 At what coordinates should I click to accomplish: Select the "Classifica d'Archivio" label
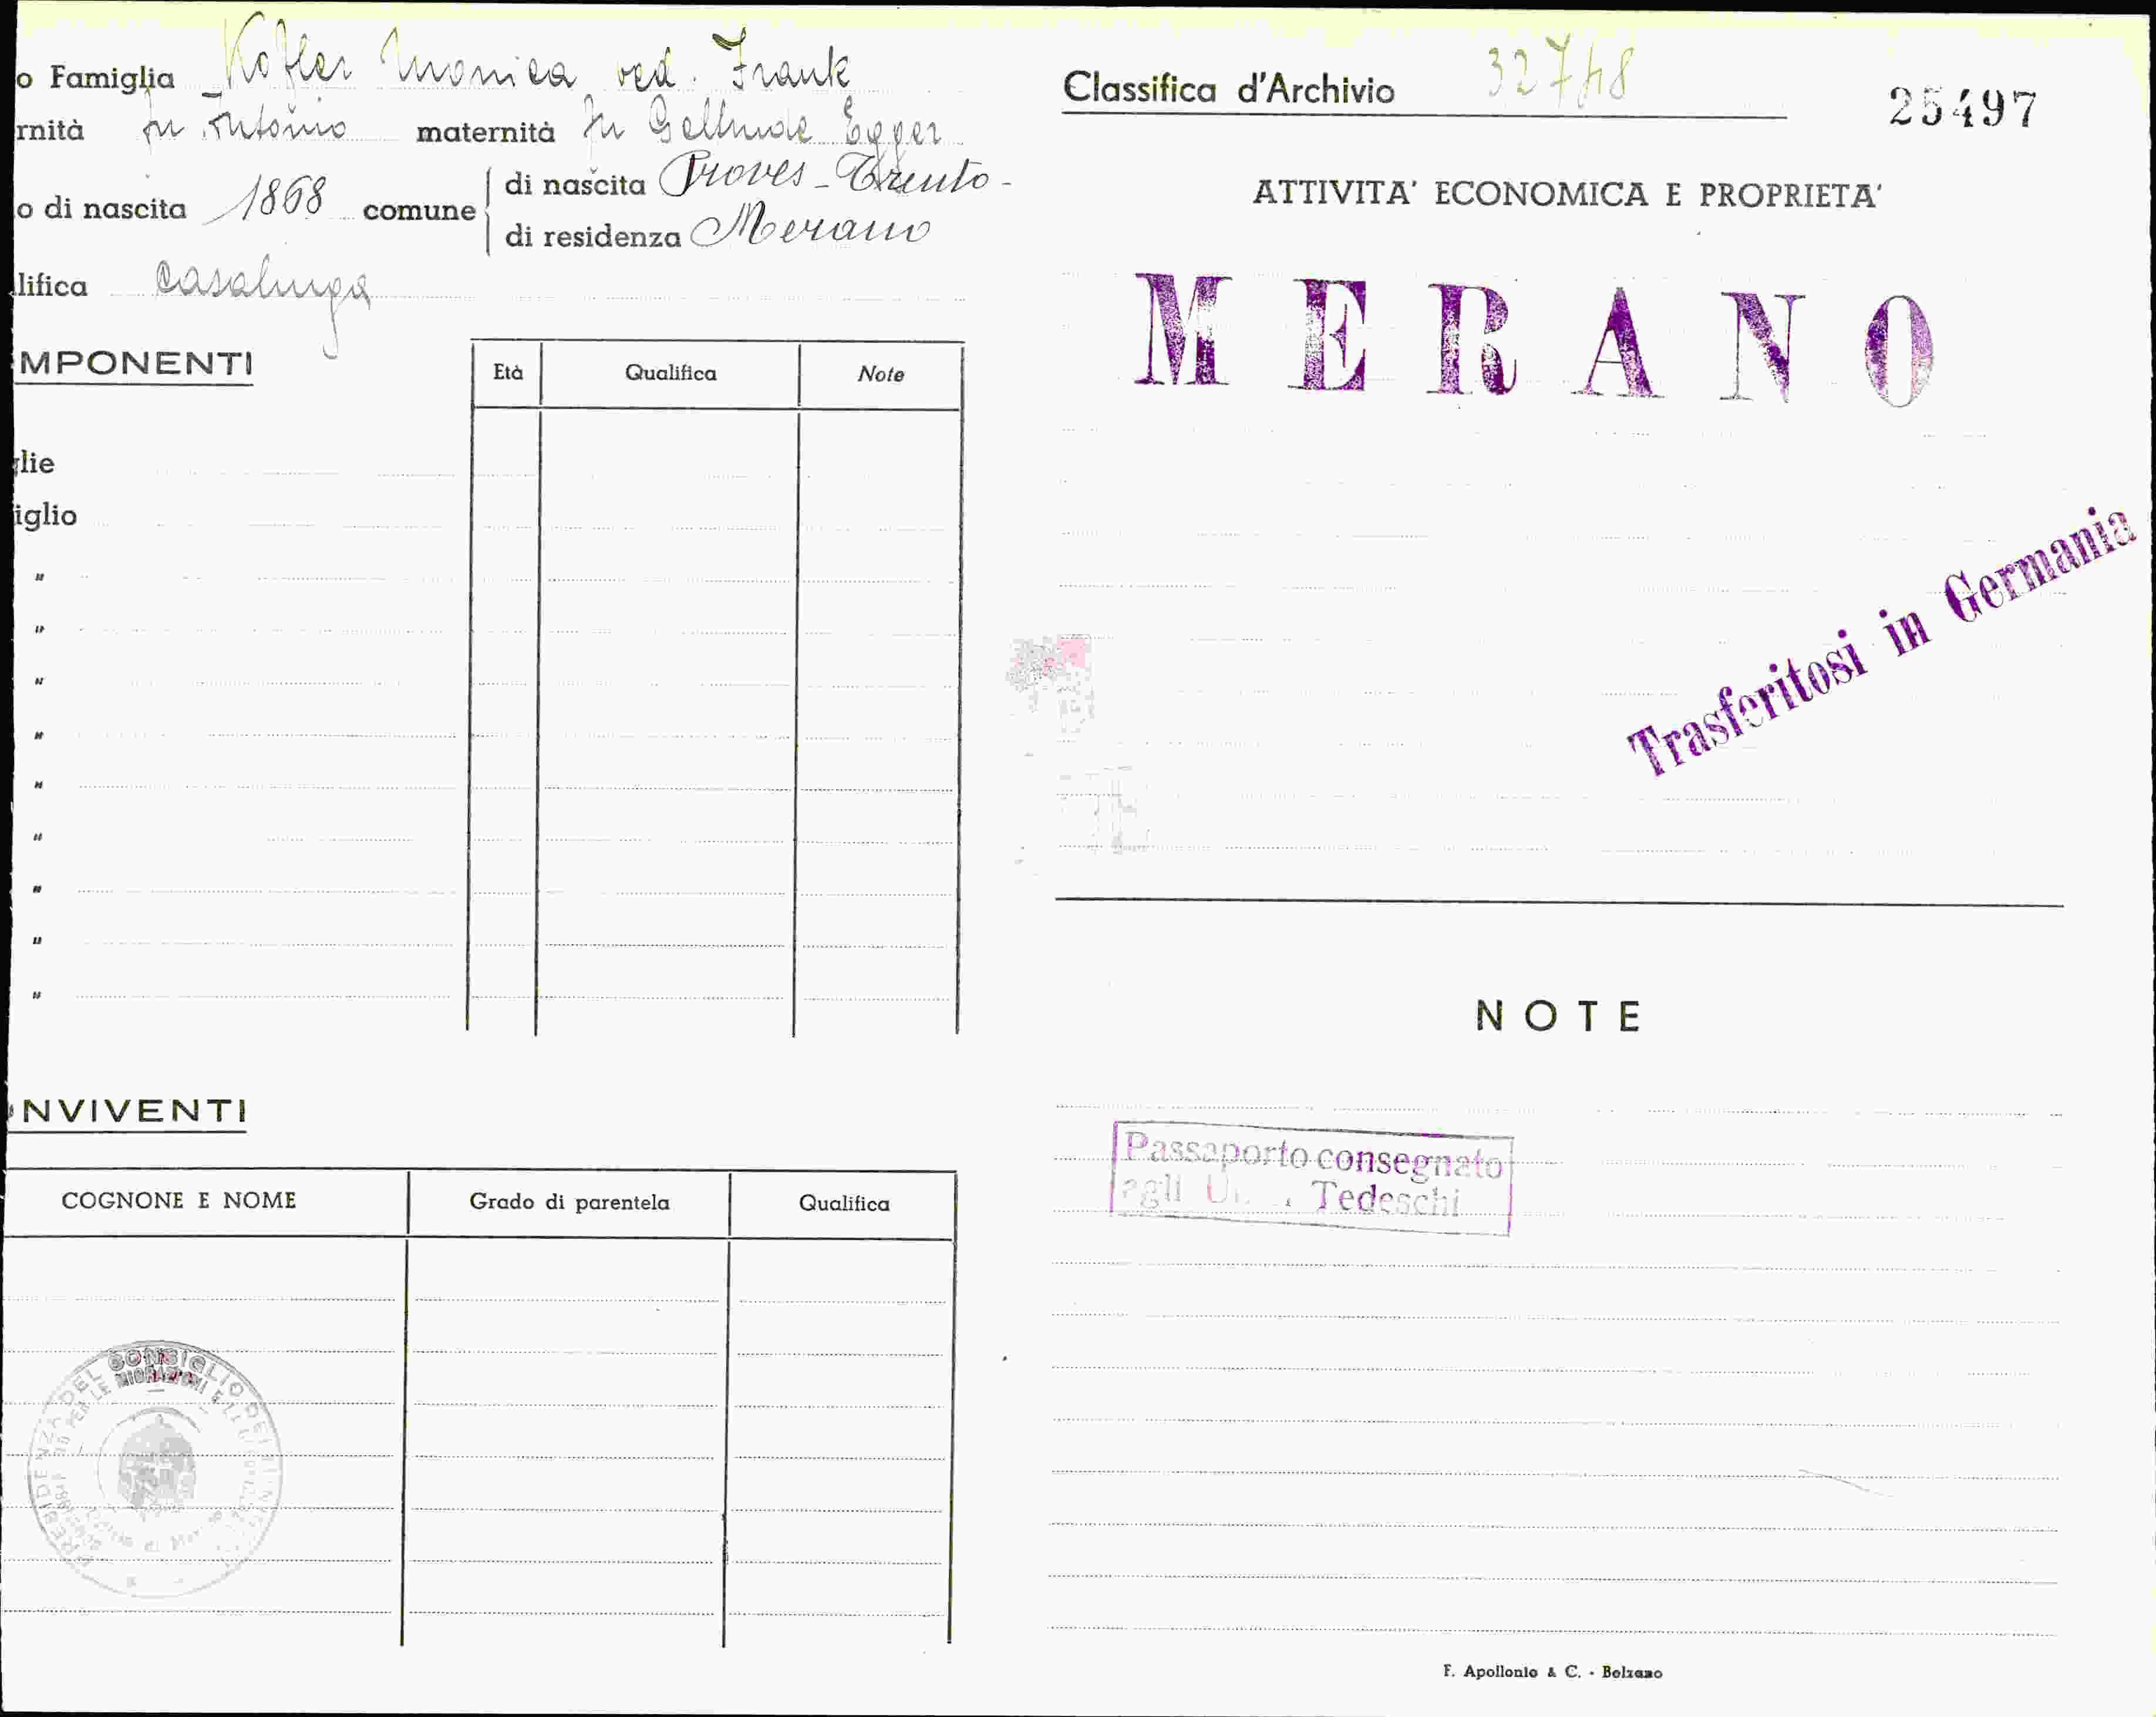(1228, 89)
